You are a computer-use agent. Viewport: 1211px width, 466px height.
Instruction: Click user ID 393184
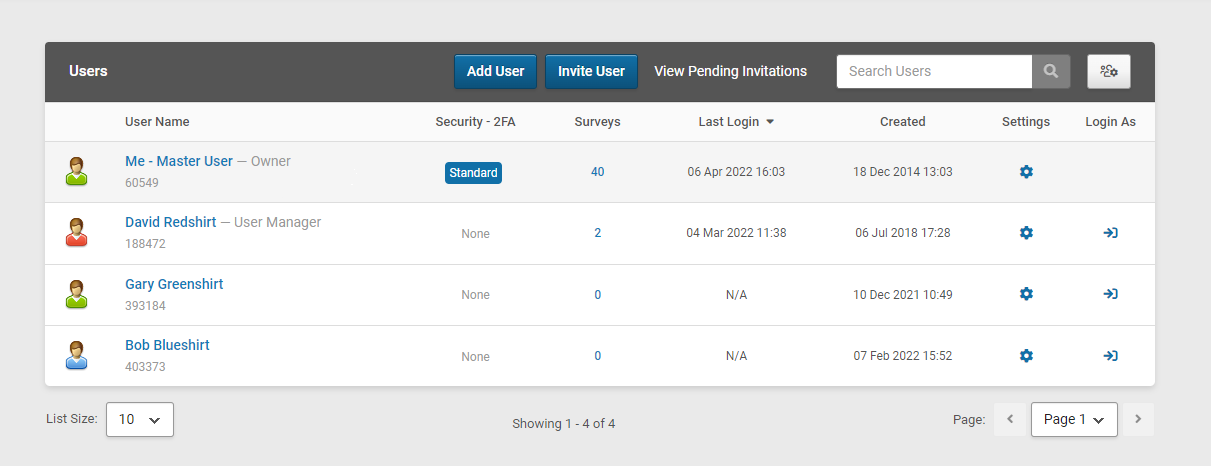click(145, 306)
